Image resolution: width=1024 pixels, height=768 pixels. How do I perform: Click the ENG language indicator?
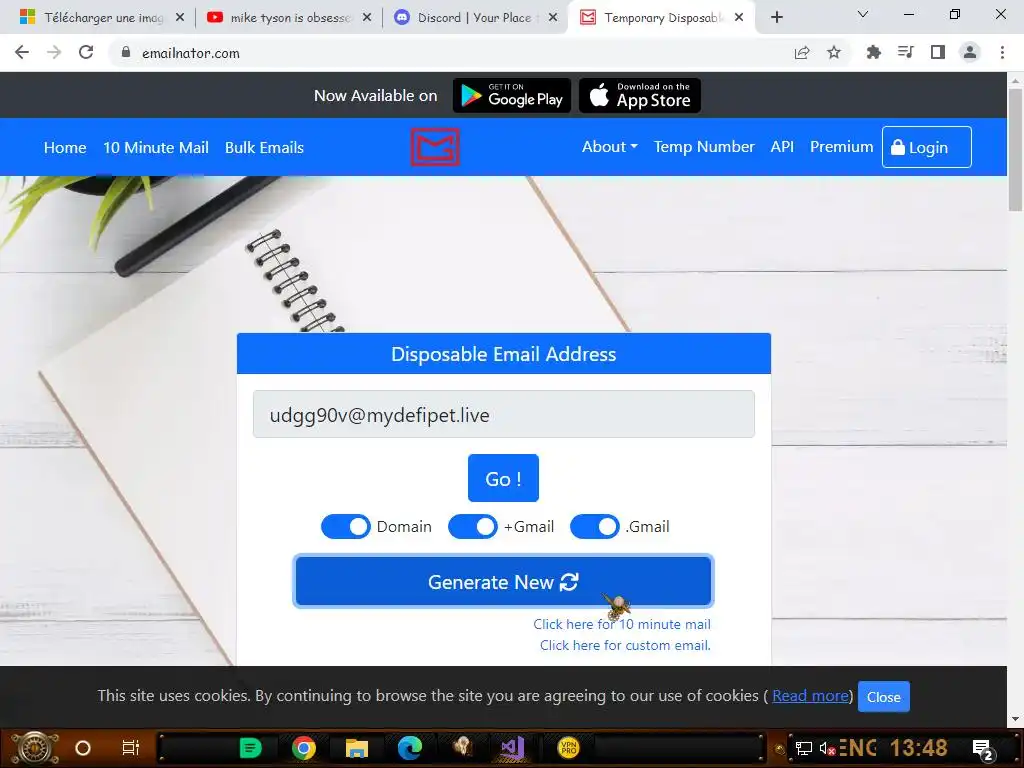click(x=857, y=748)
